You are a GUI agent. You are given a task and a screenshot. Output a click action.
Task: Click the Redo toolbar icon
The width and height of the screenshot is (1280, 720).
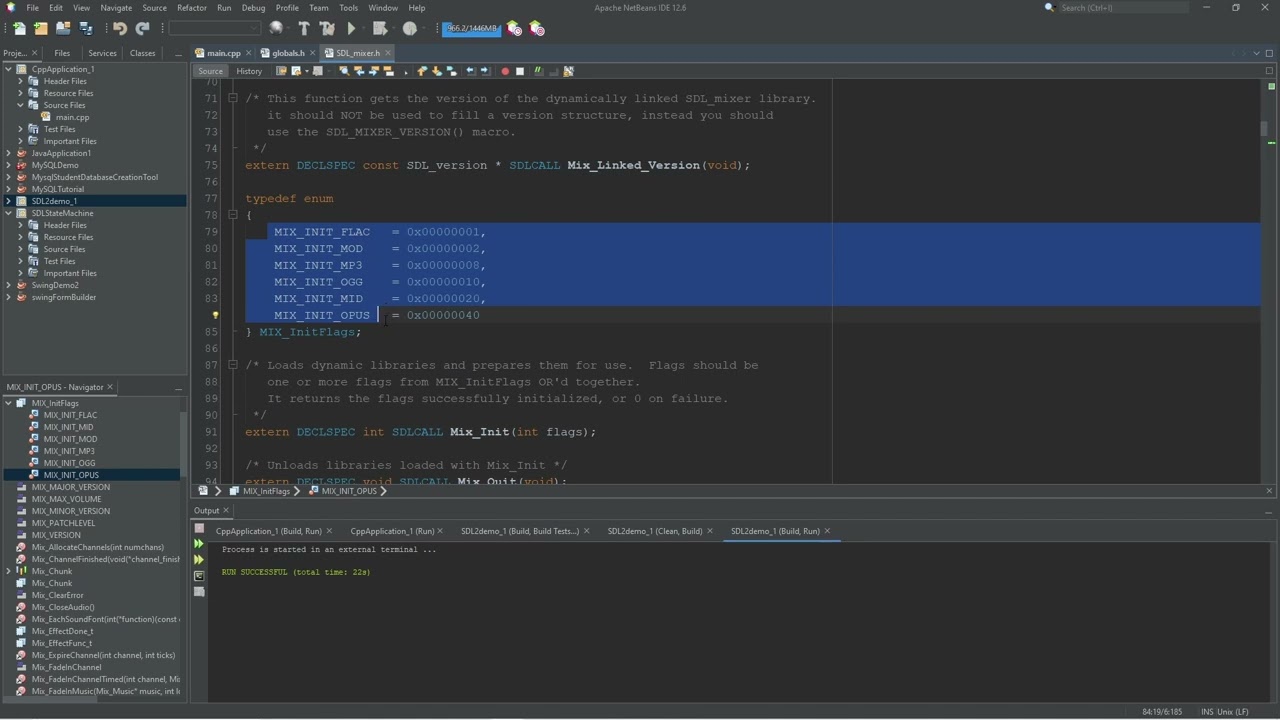(142, 29)
